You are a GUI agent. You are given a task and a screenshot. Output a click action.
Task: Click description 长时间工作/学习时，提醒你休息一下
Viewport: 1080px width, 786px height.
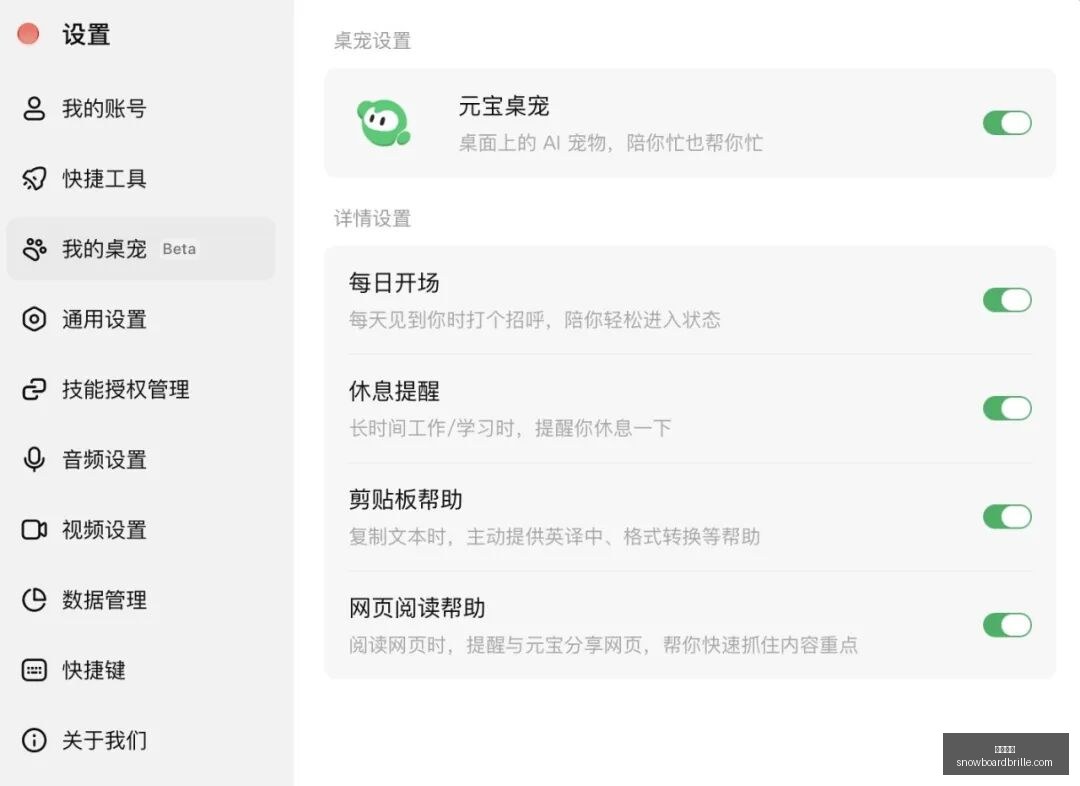click(x=510, y=428)
